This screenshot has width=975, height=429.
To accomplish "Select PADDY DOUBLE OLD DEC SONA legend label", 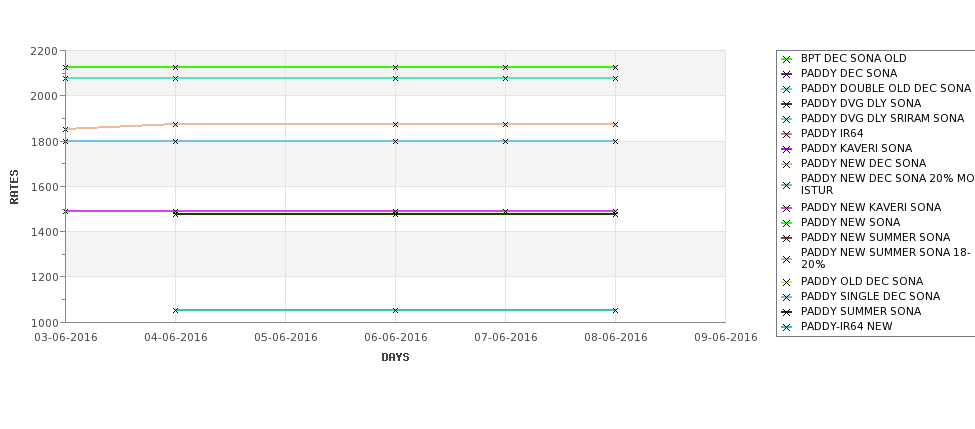I will (x=885, y=88).
